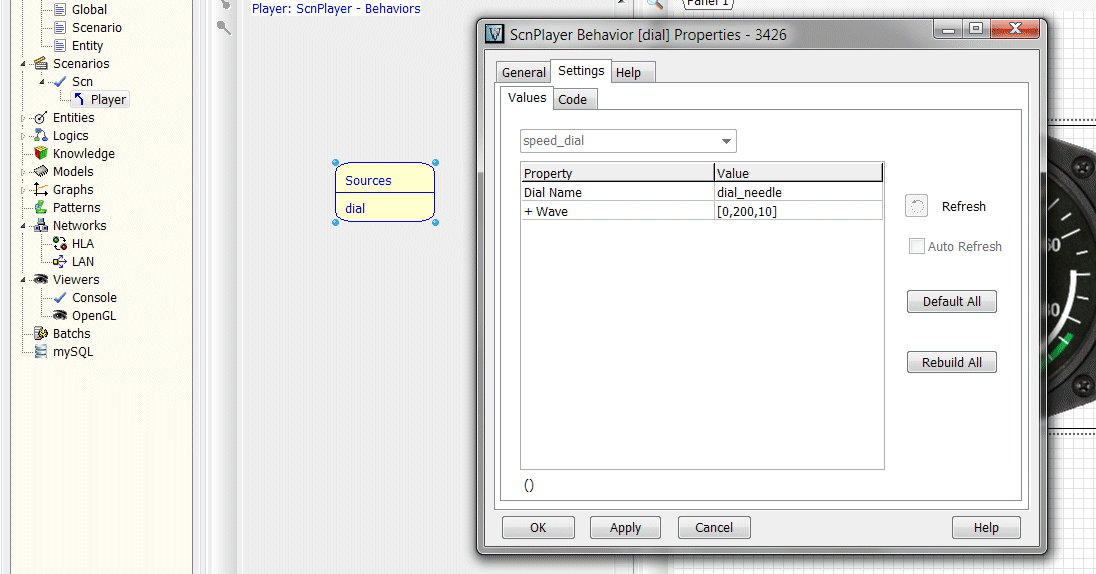Image resolution: width=1096 pixels, height=574 pixels.
Task: Open the Code sub-tab
Action: click(x=572, y=99)
